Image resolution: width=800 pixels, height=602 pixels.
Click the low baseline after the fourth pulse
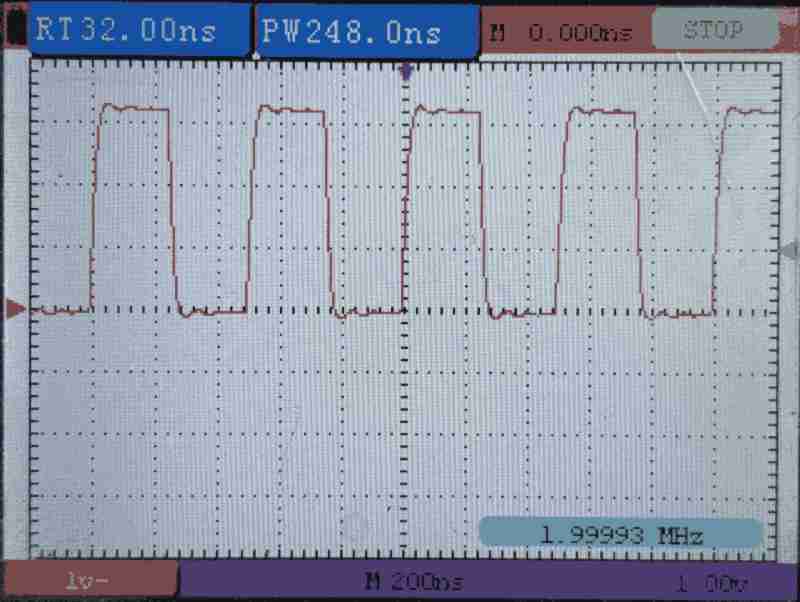680,314
